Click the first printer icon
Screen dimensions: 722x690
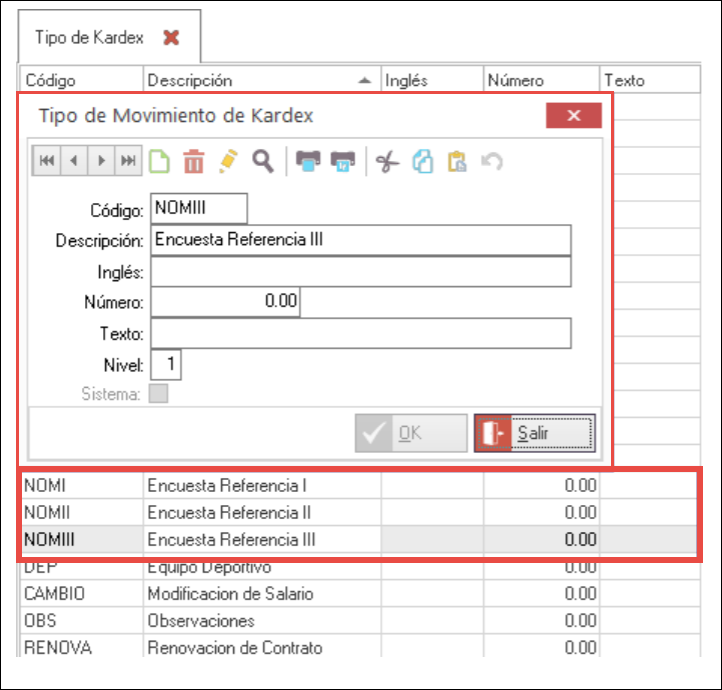pos(308,161)
